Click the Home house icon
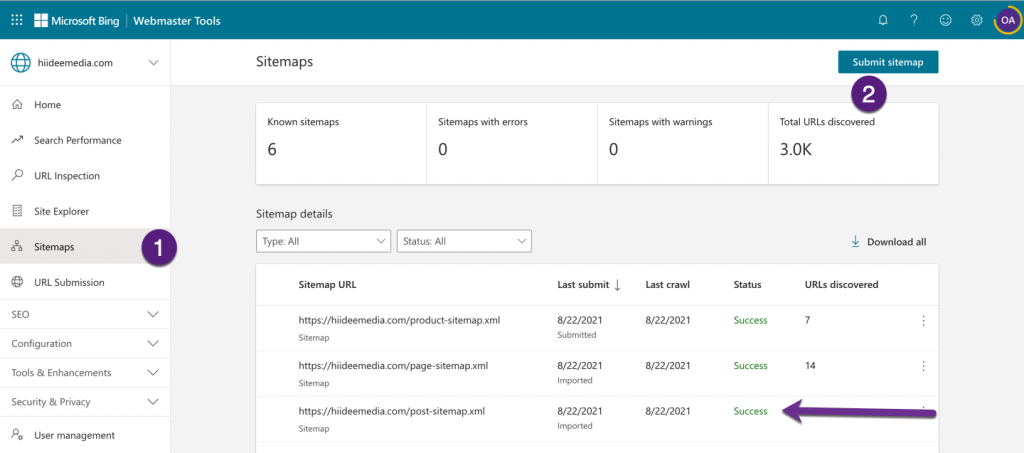Viewport: 1024px width, 453px height. point(18,104)
